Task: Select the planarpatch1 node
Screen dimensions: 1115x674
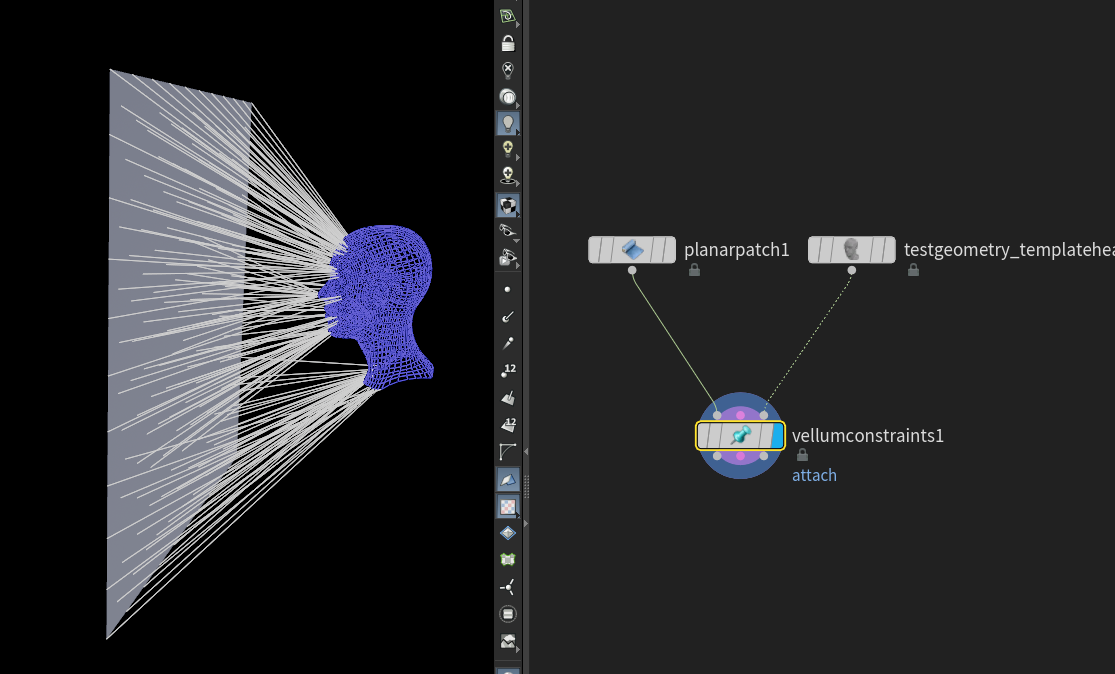Action: pyautogui.click(x=632, y=250)
